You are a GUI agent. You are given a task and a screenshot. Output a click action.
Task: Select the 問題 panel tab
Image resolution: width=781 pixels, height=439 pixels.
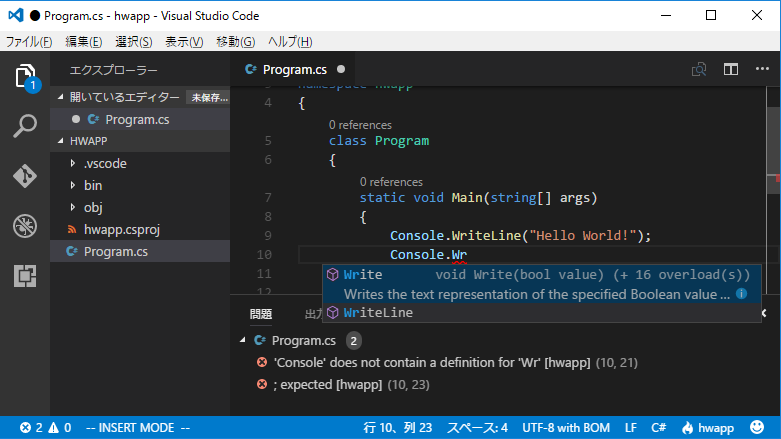coord(261,314)
